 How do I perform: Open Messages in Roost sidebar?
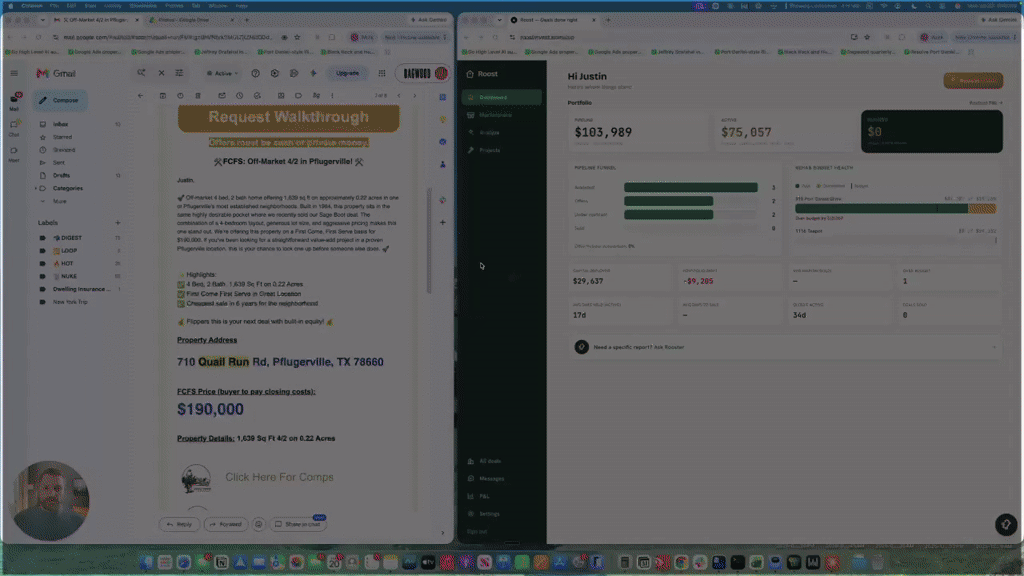pyautogui.click(x=502, y=479)
